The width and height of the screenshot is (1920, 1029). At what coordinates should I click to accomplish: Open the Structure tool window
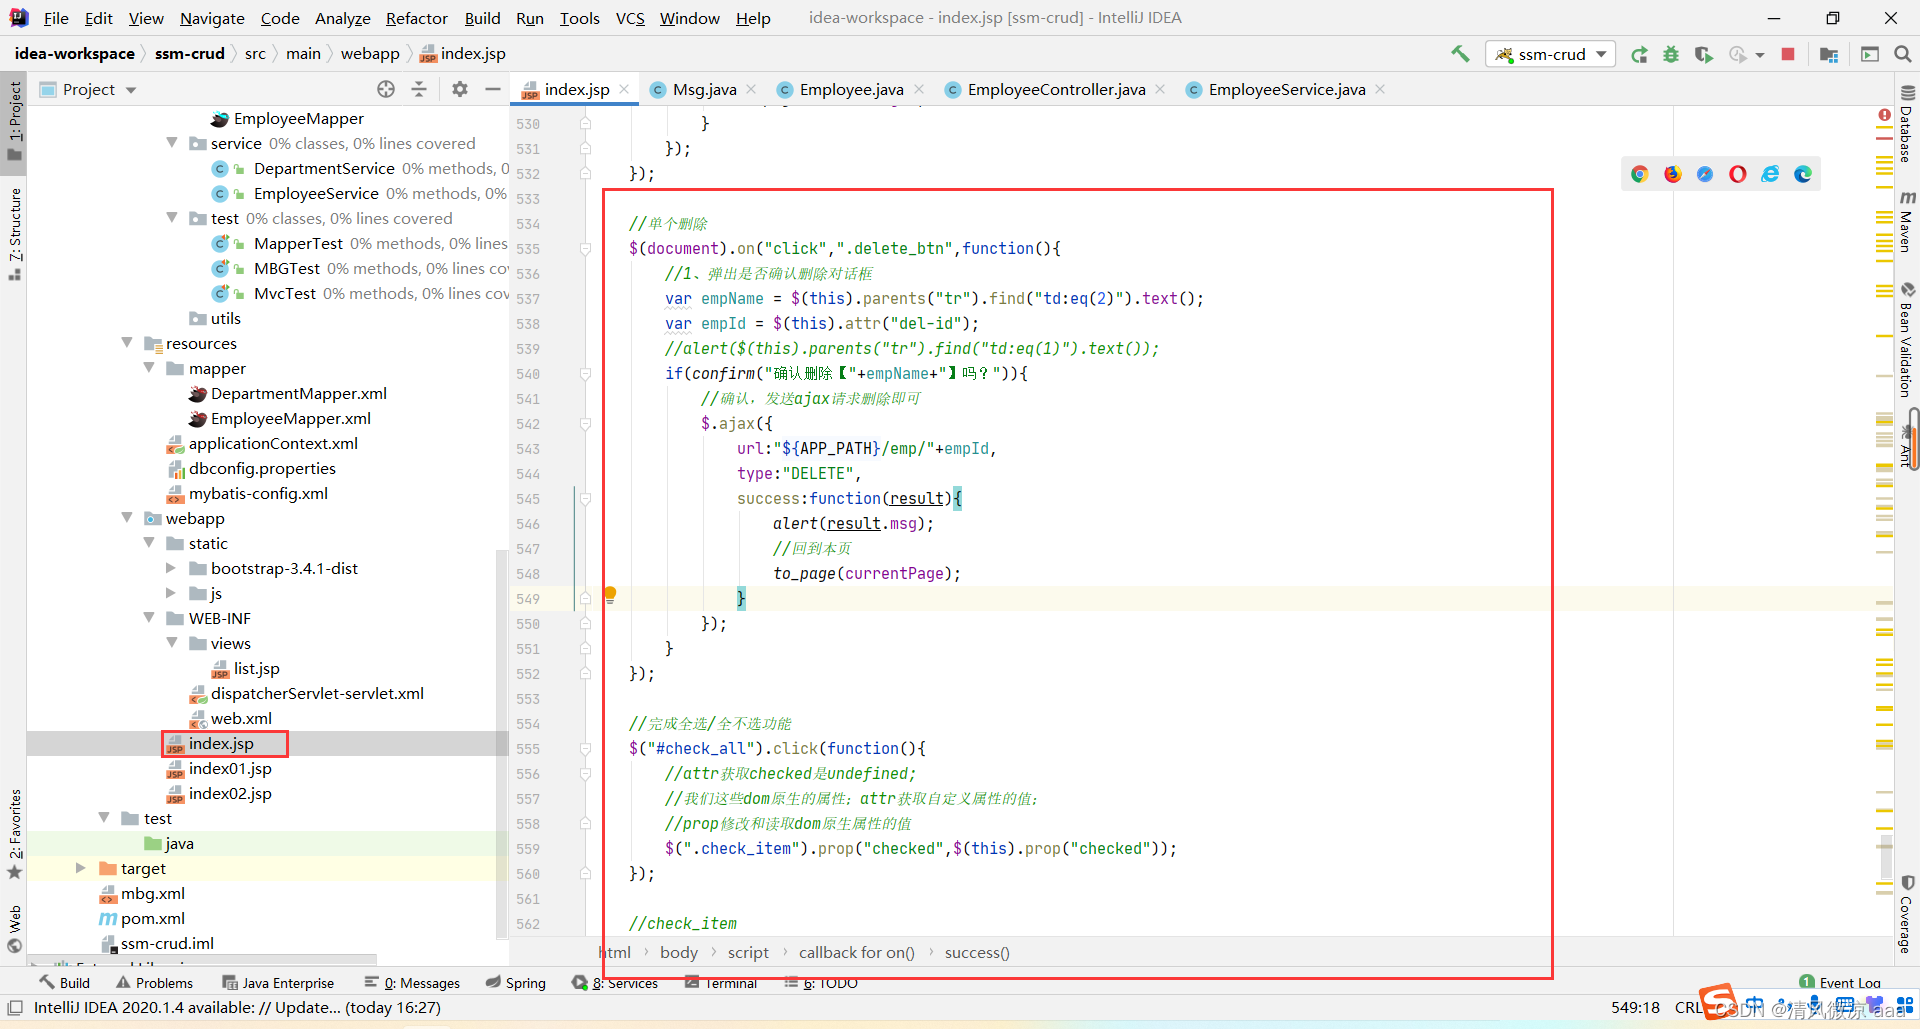click(x=14, y=233)
